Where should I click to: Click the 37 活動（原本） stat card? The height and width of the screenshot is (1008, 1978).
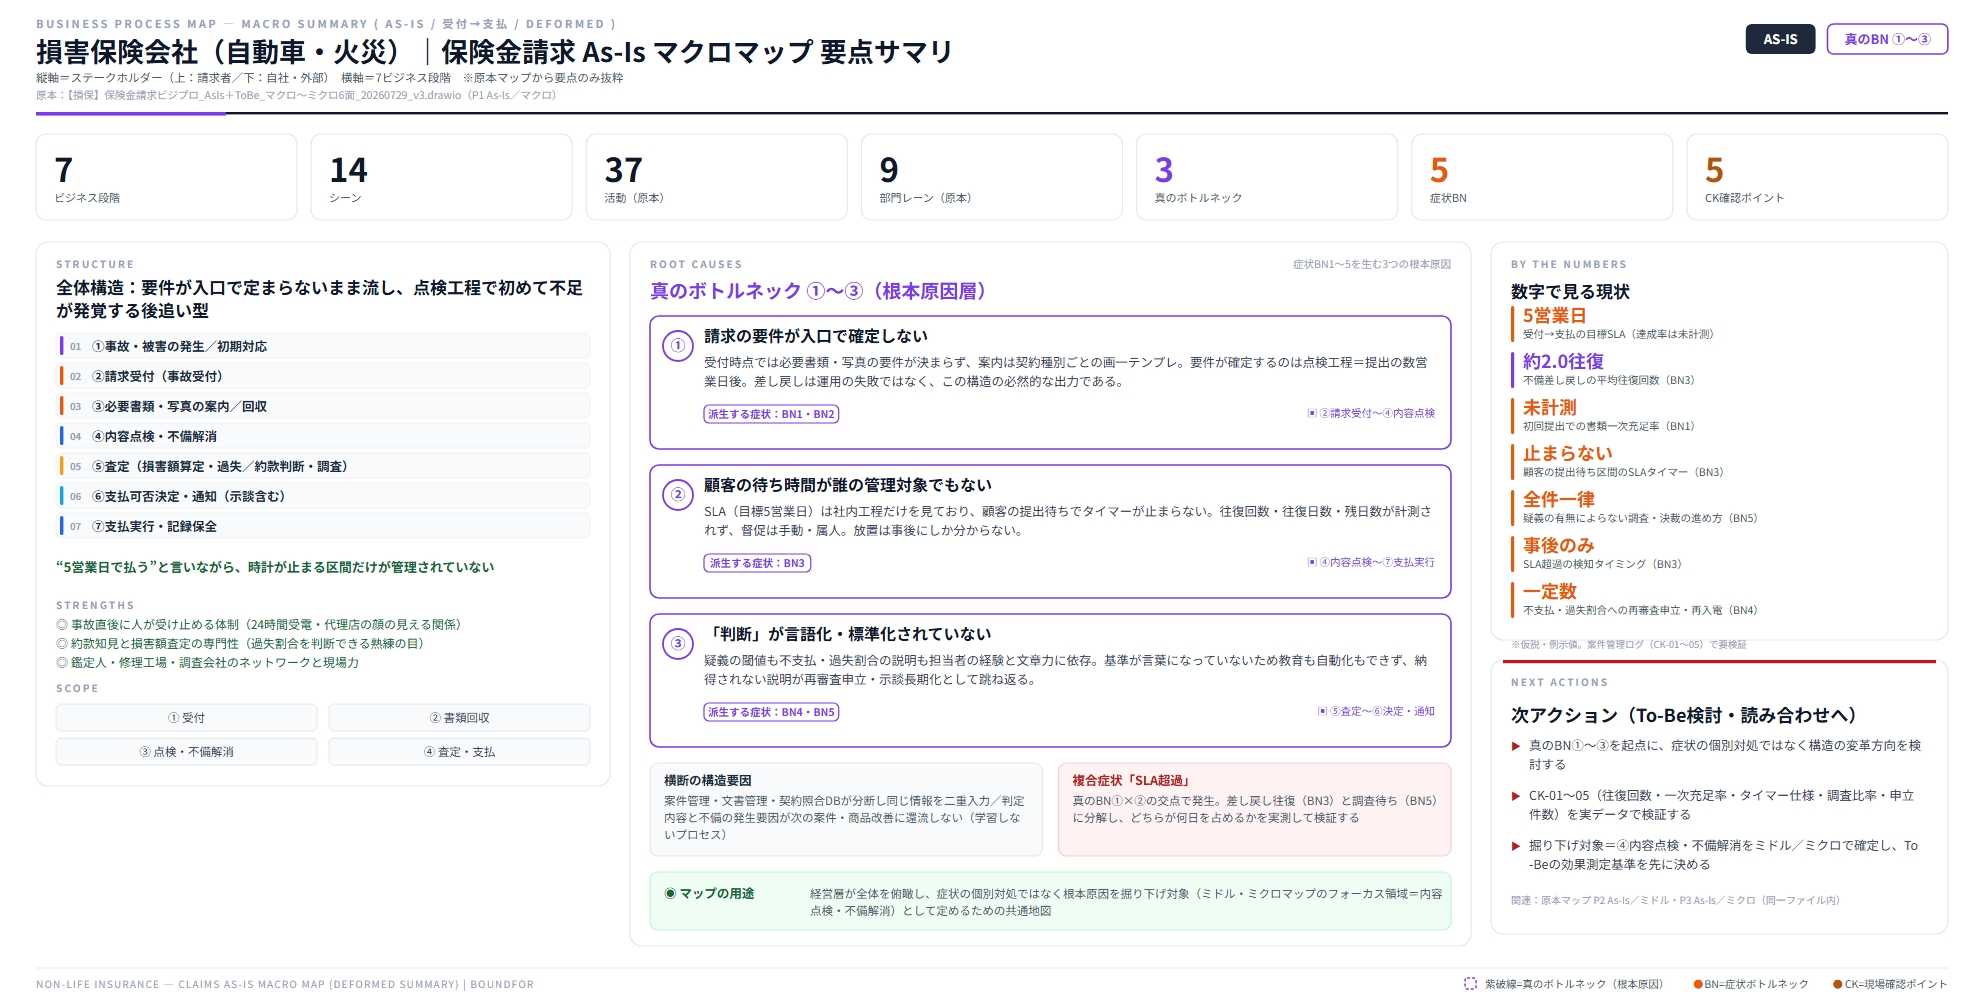[717, 177]
